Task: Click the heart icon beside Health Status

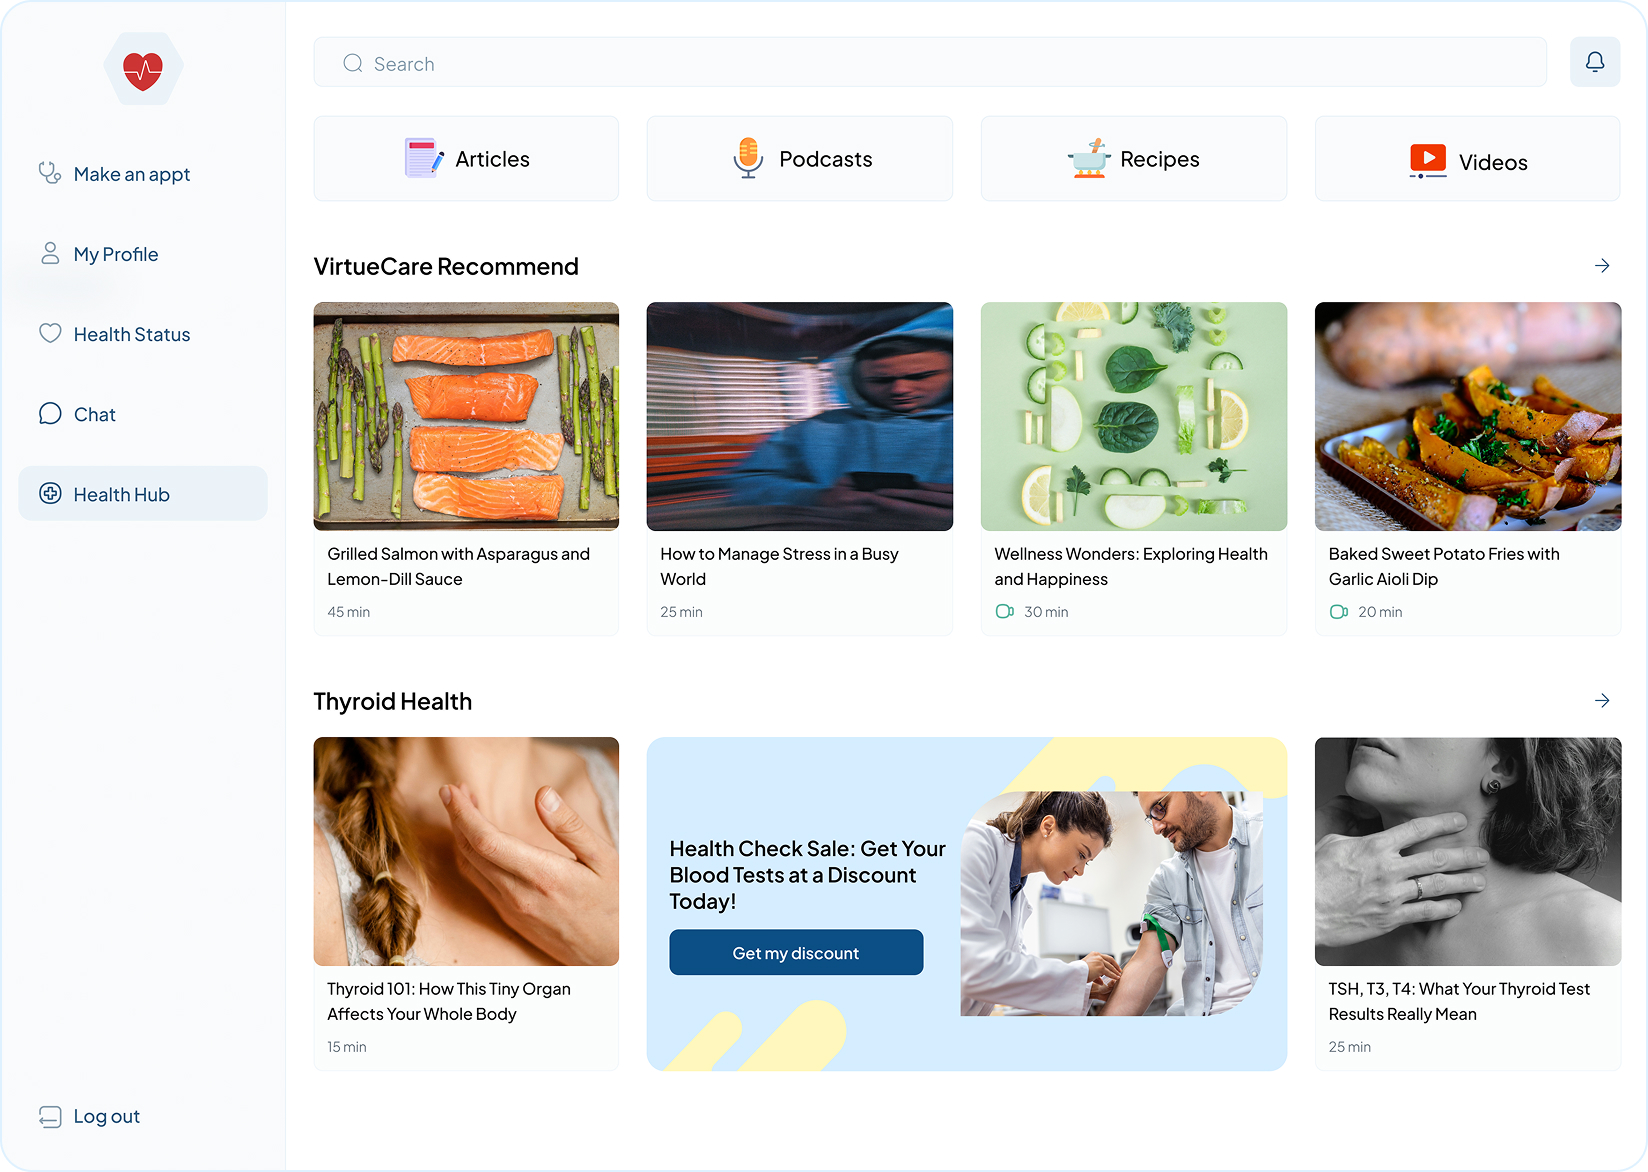Action: click(49, 333)
